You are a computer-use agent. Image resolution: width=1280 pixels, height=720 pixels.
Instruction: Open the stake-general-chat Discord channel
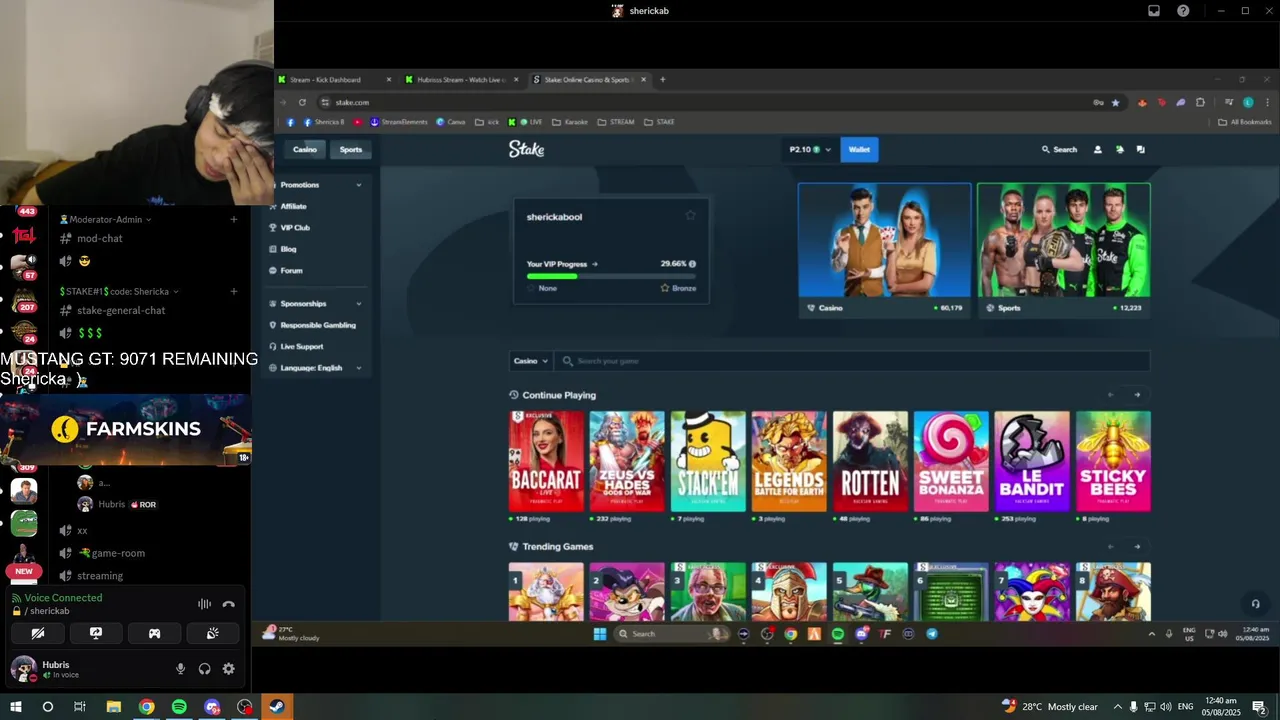[121, 311]
